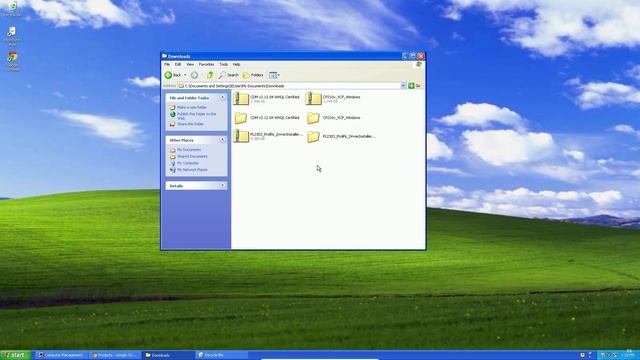Open My Computer from Other Places
The image size is (640, 360).
pos(188,163)
